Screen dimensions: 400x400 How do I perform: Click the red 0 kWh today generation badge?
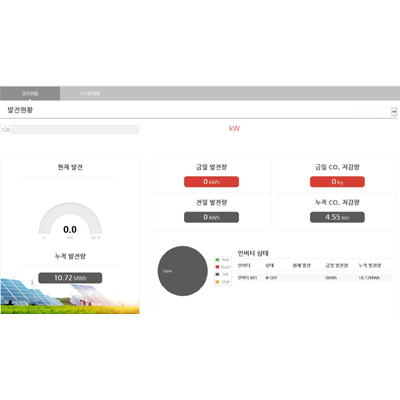[211, 182]
